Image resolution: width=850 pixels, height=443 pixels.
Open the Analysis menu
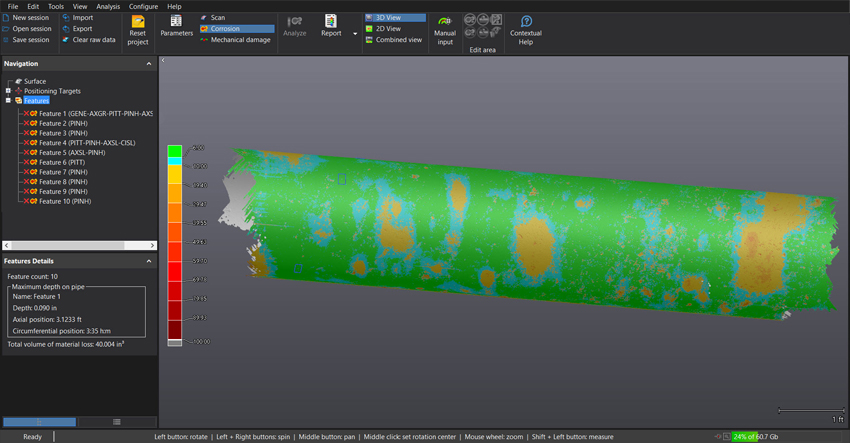pyautogui.click(x=108, y=6)
